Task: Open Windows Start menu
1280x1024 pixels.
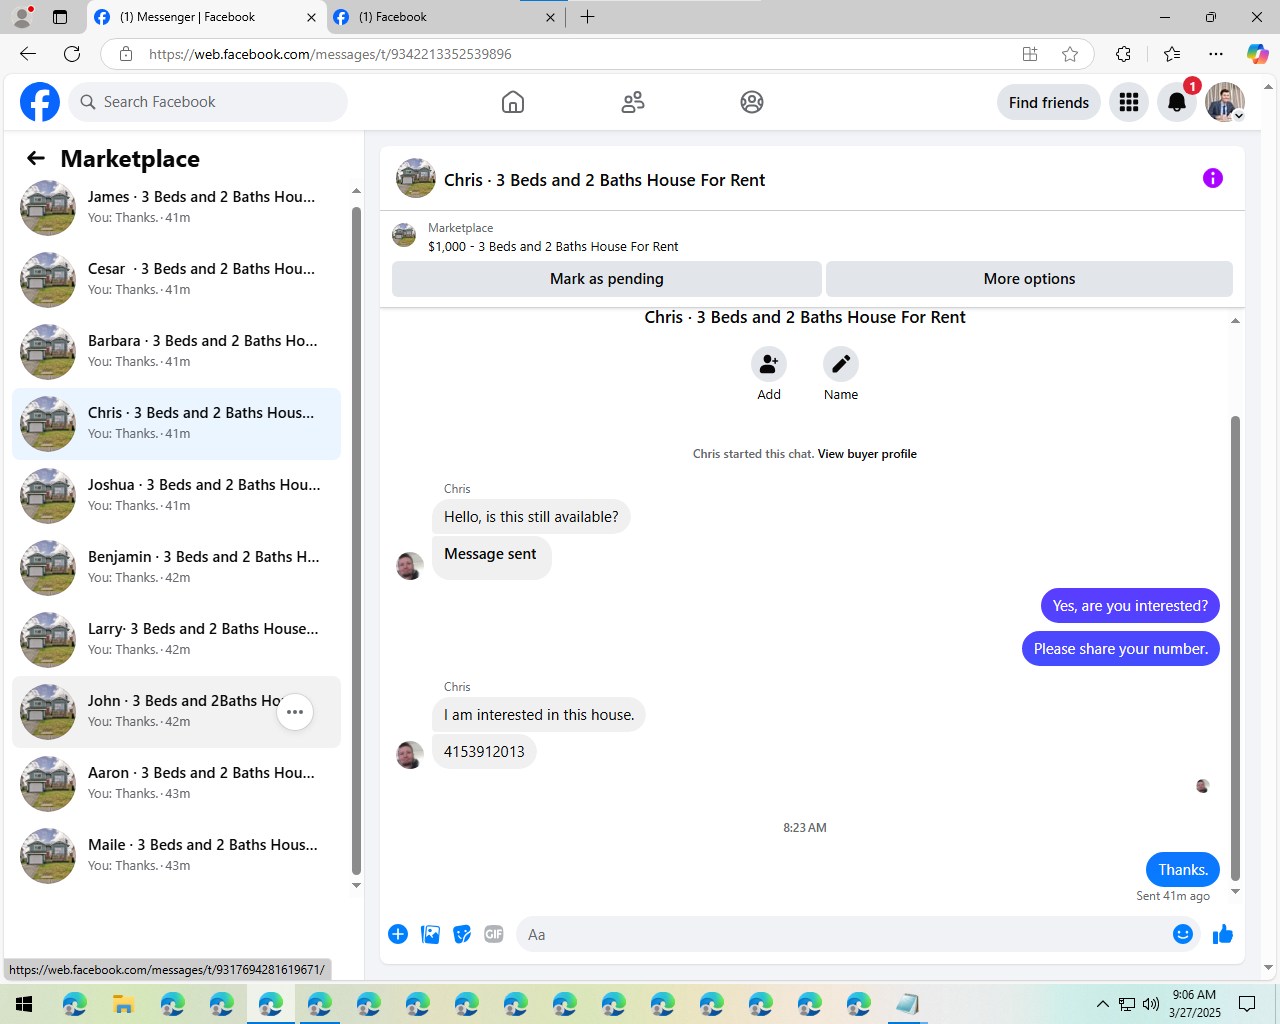Action: [24, 1004]
